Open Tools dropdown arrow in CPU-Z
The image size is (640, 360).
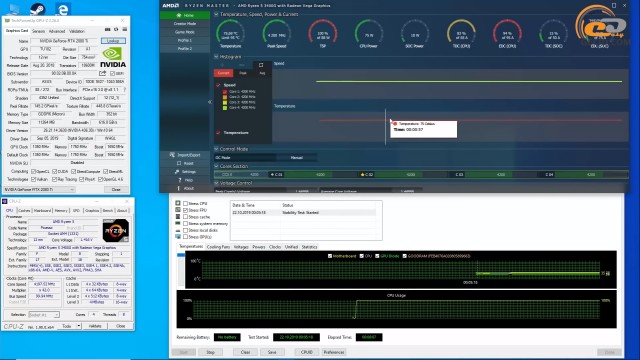(x=79, y=326)
